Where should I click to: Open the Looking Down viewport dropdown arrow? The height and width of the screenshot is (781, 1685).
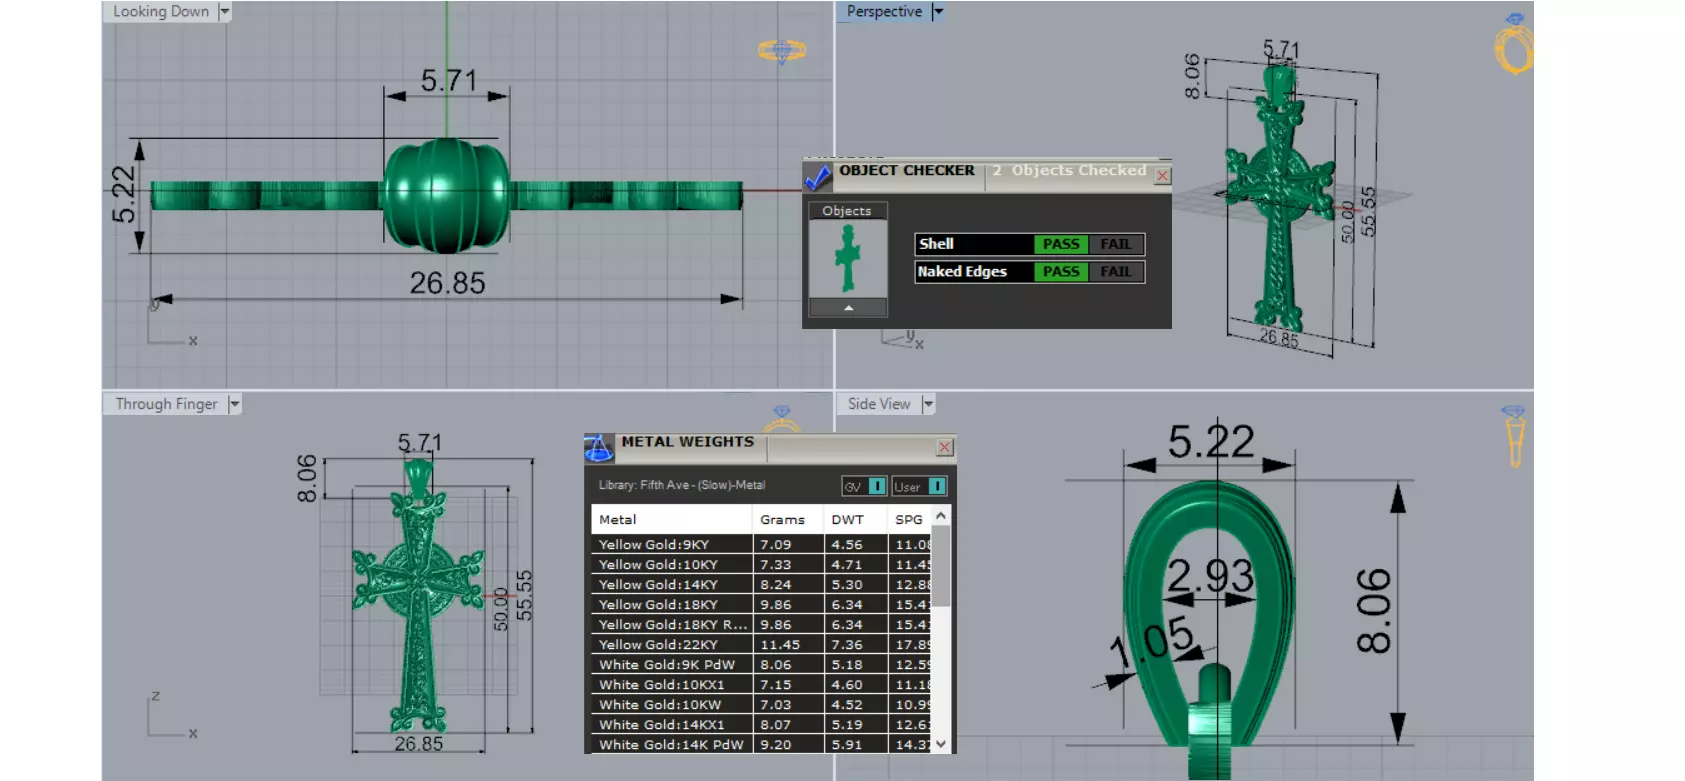[225, 12]
